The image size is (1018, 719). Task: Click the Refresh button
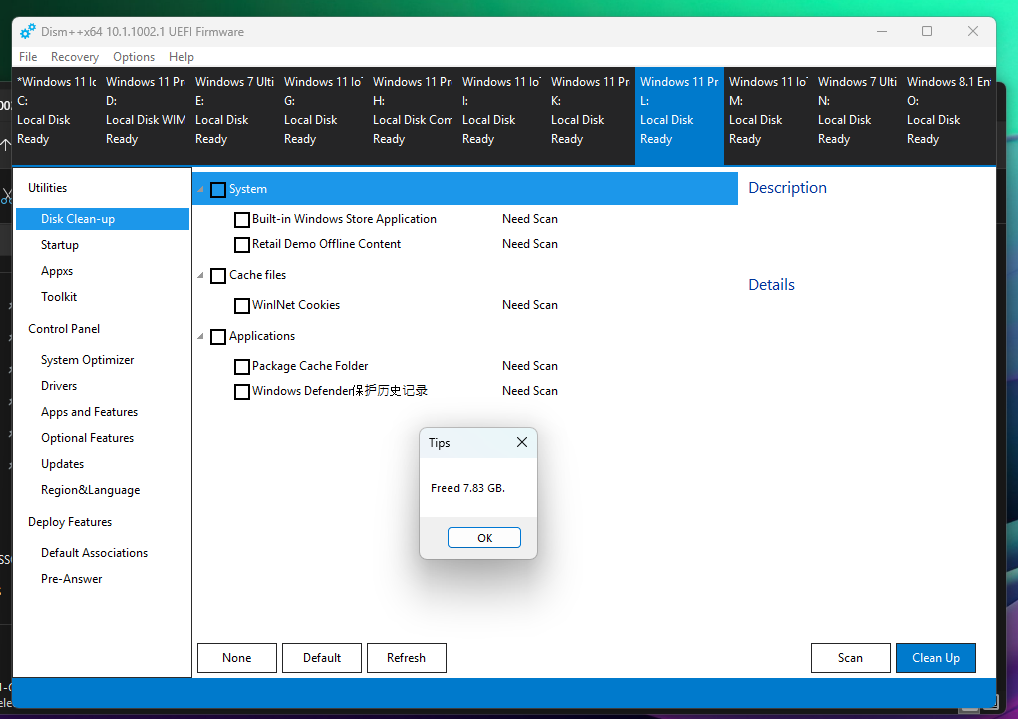coord(406,658)
